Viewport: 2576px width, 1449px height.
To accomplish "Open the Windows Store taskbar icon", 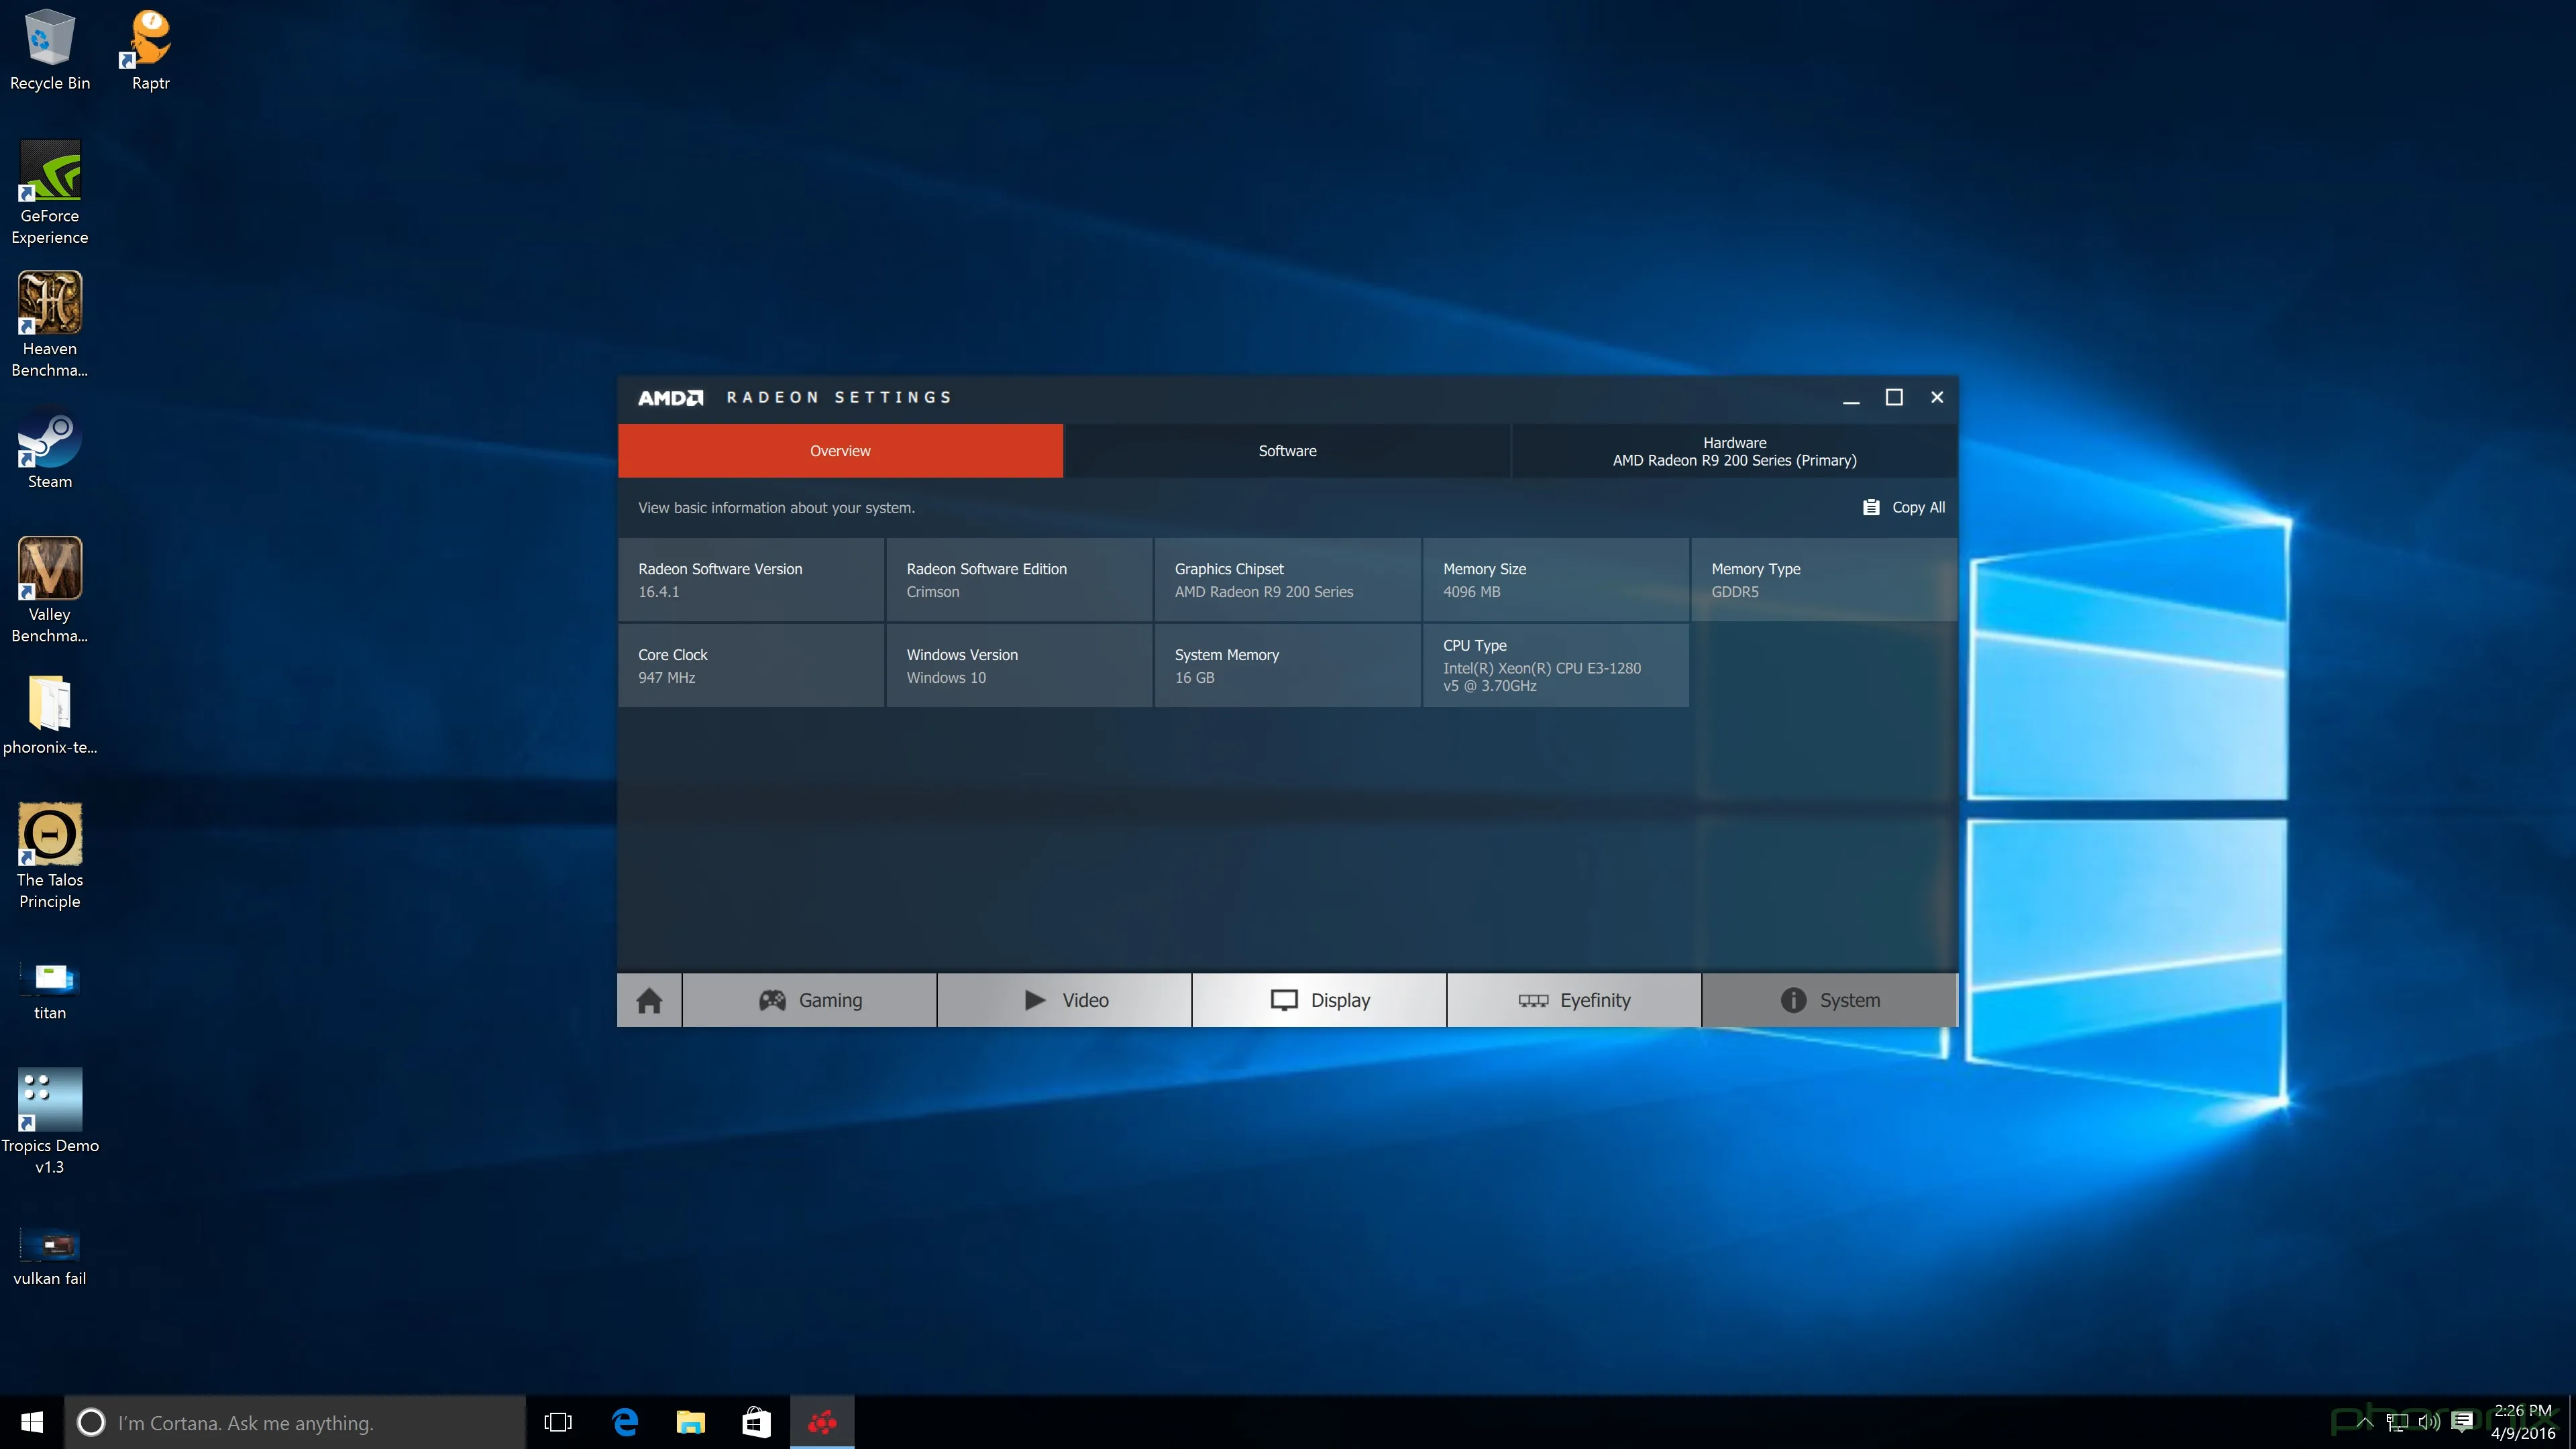I will 756,1422.
